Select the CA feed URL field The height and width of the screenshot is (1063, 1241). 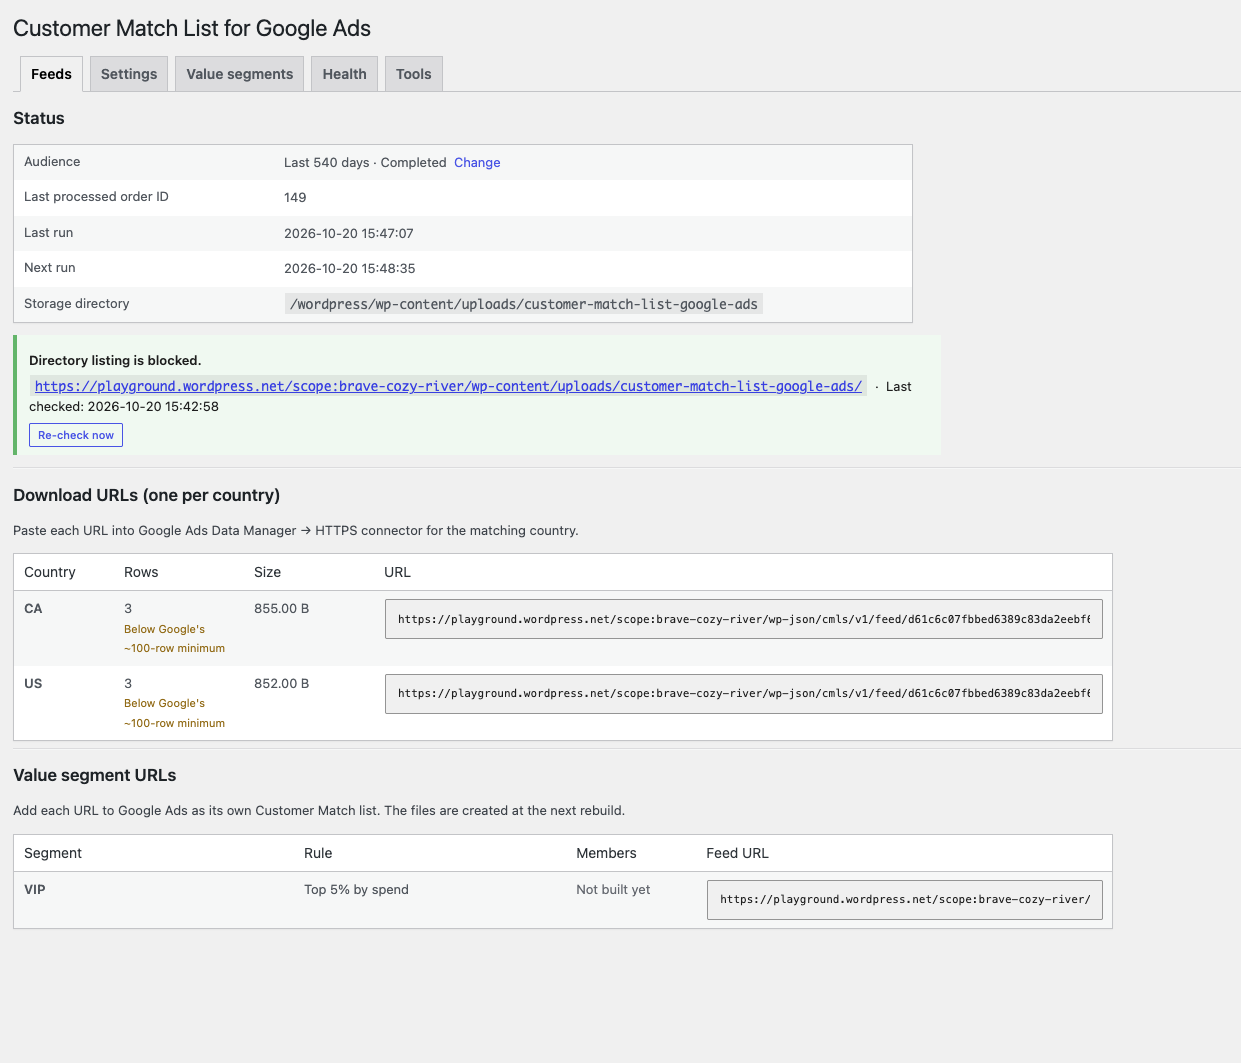[743, 619]
